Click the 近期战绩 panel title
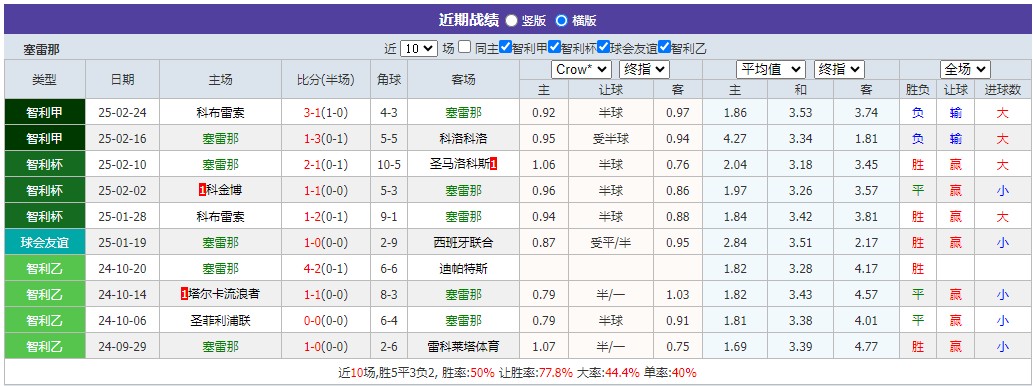The height and width of the screenshot is (386, 1033). click(469, 20)
